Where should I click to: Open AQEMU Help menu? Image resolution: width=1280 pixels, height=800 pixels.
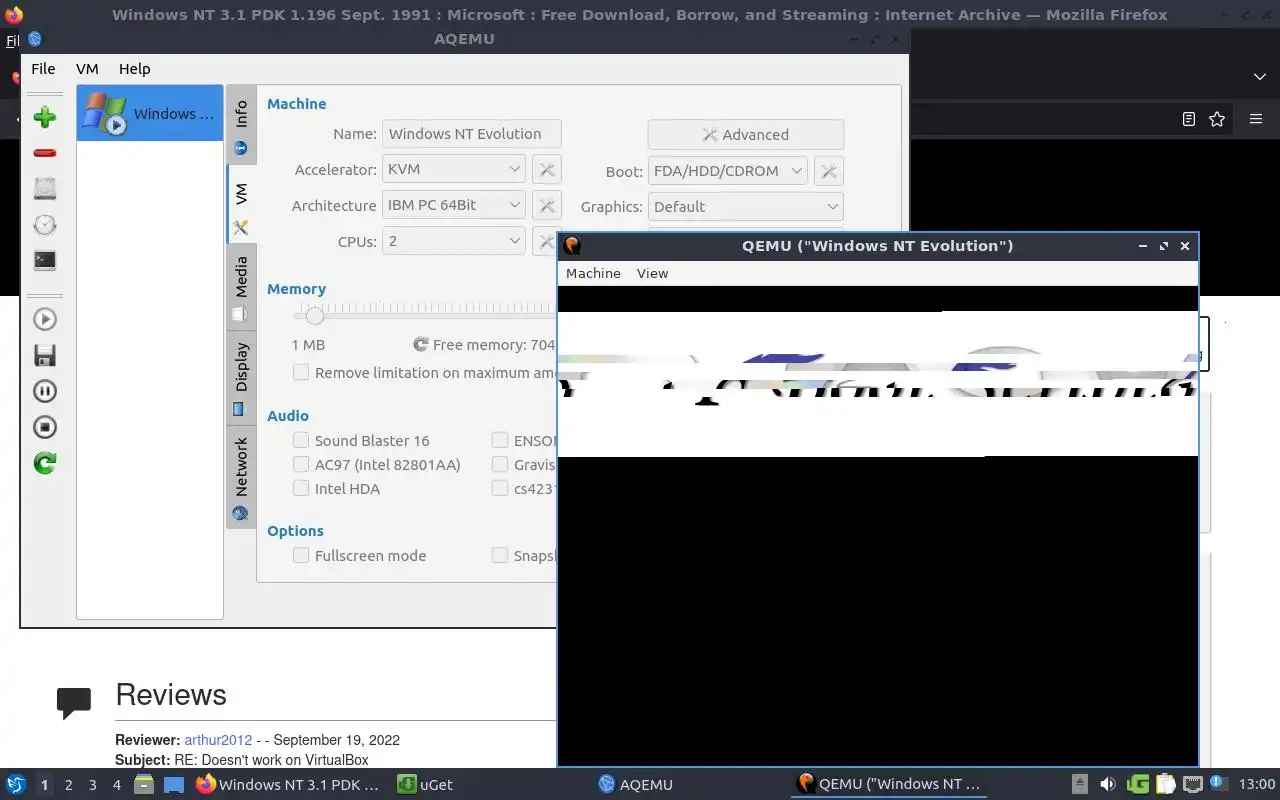coord(134,69)
